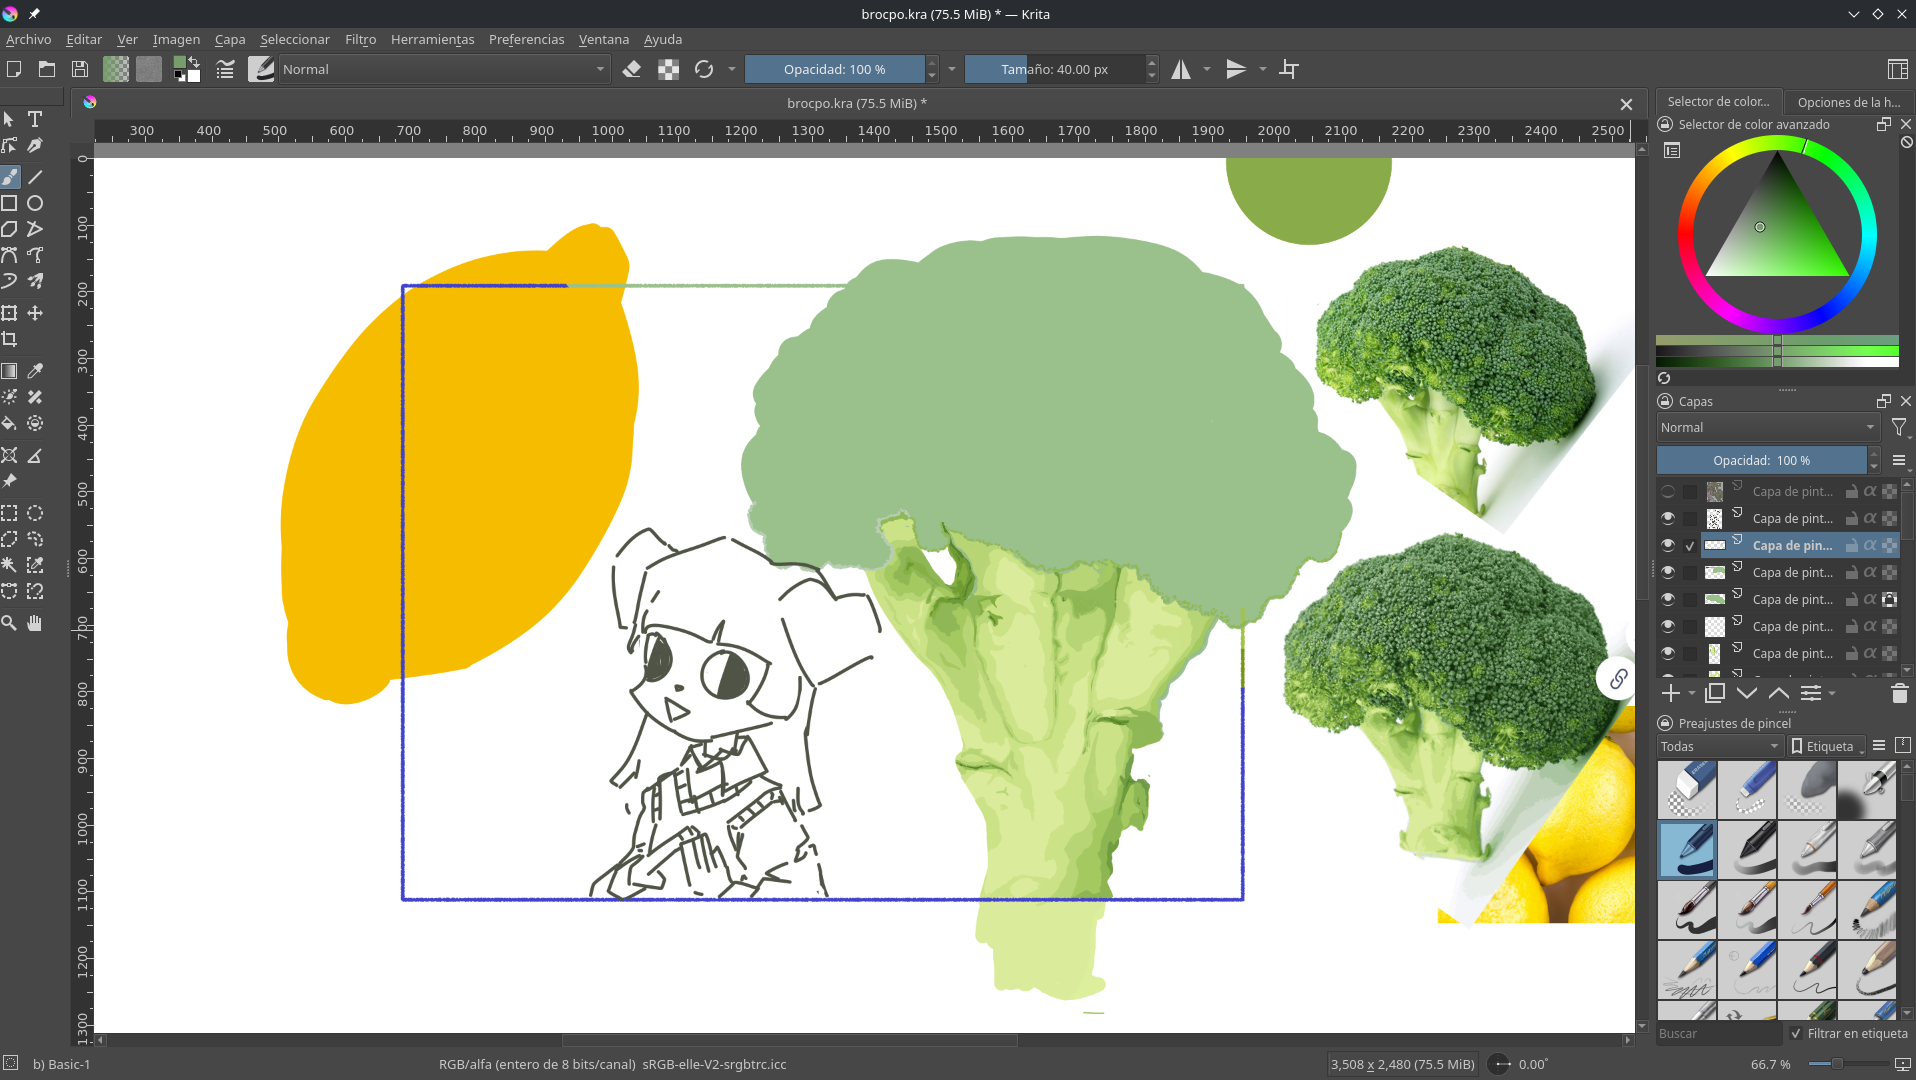1916x1080 pixels.
Task: Pick the Ellipse shape tool
Action: pos(35,203)
